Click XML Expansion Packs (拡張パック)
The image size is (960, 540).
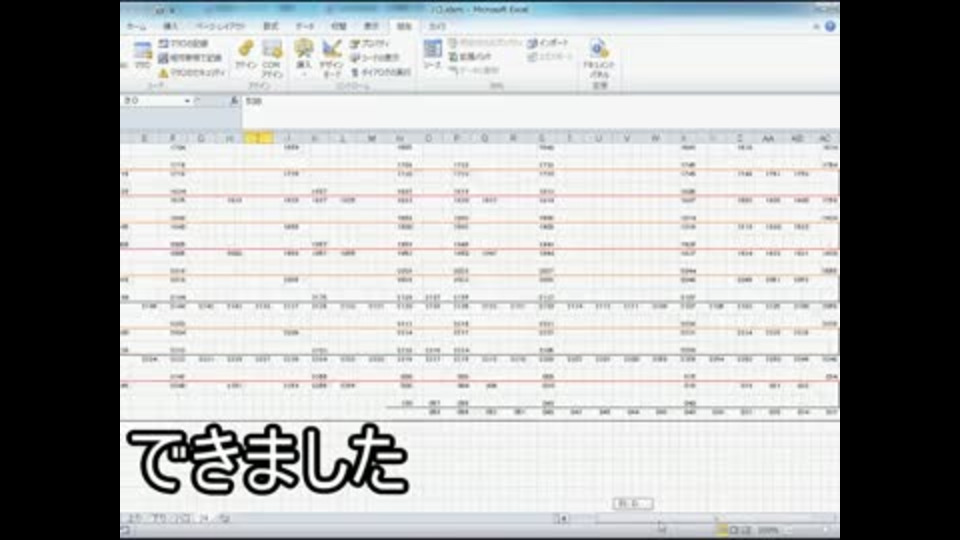coord(470,56)
